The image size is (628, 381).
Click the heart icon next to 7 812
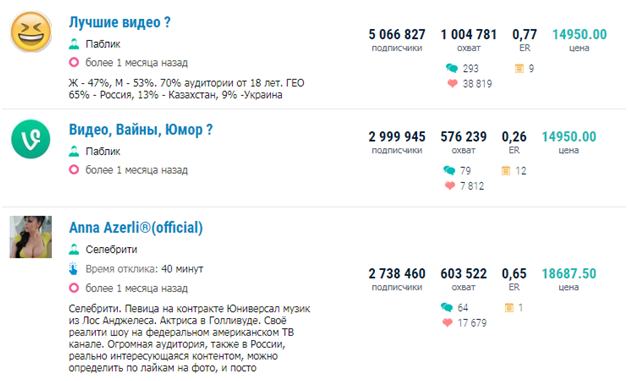[450, 186]
